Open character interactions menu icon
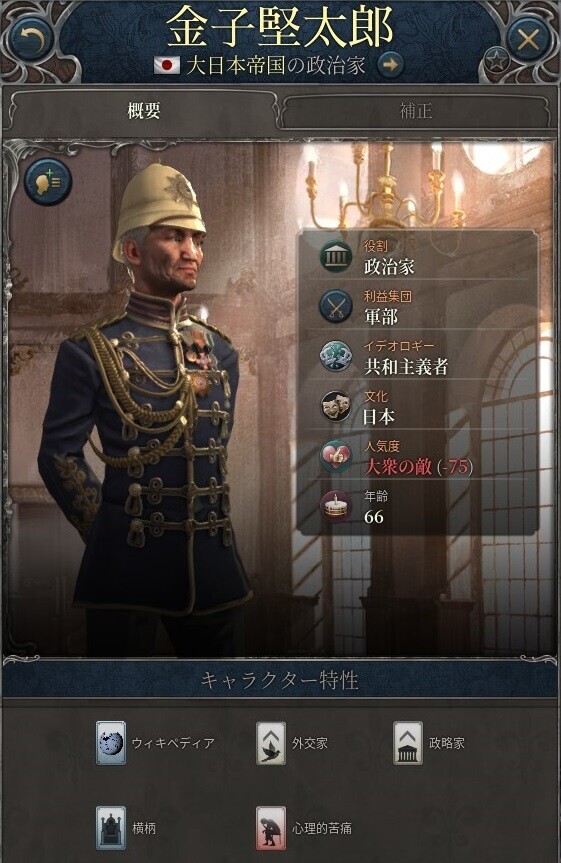This screenshot has width=561, height=863. (48, 182)
